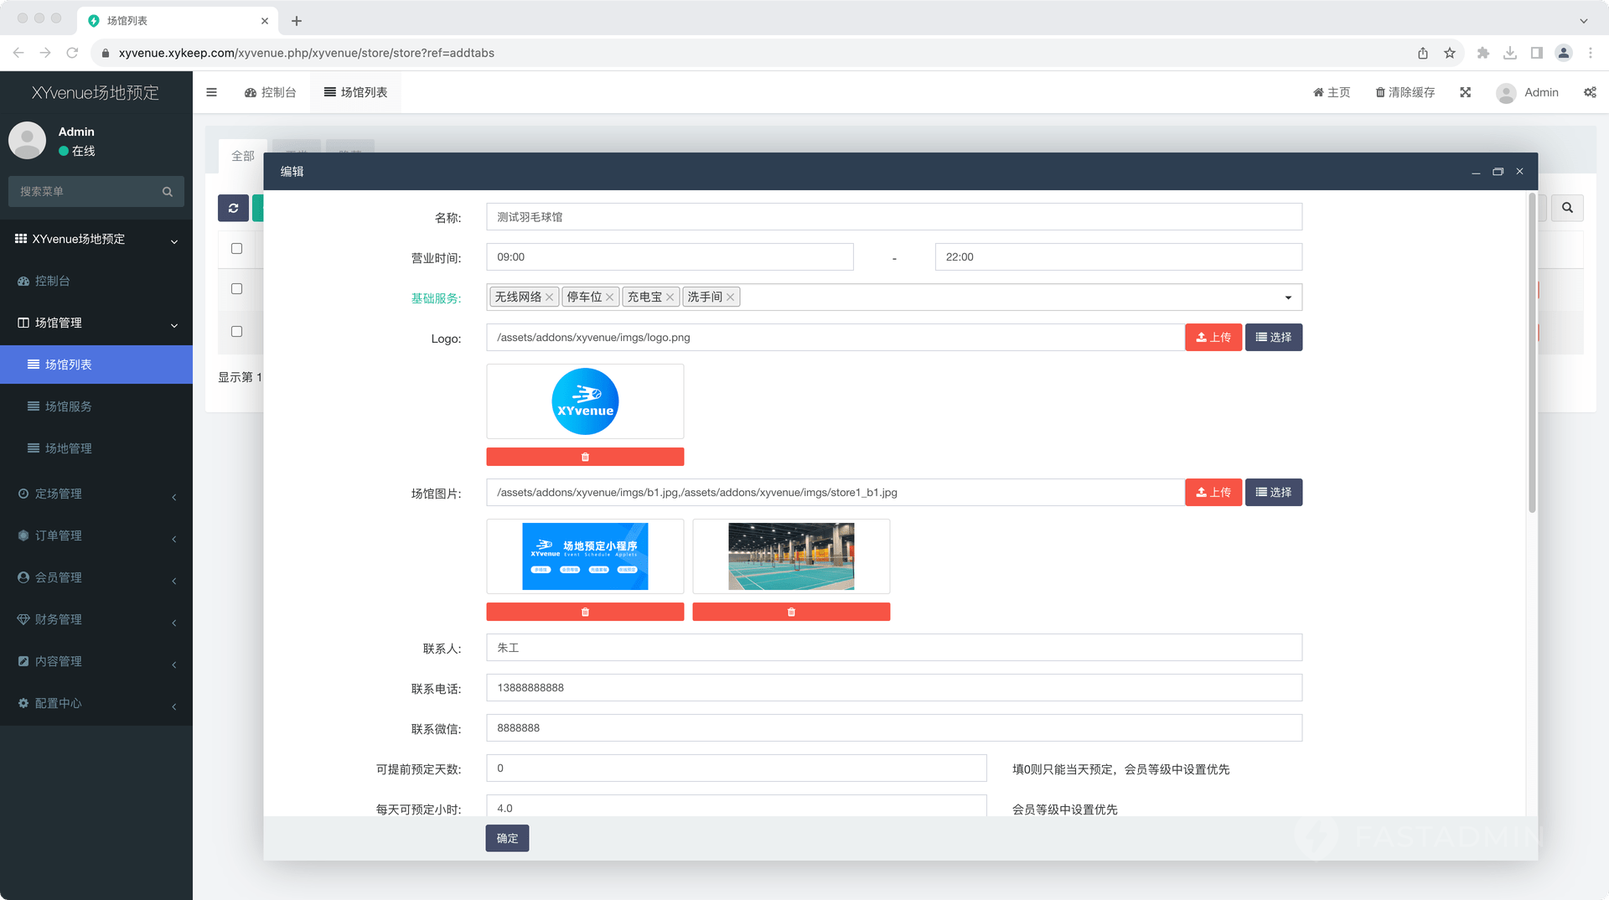The height and width of the screenshot is (900, 1609).
Task: Click the 确定 confirm button
Action: (507, 838)
